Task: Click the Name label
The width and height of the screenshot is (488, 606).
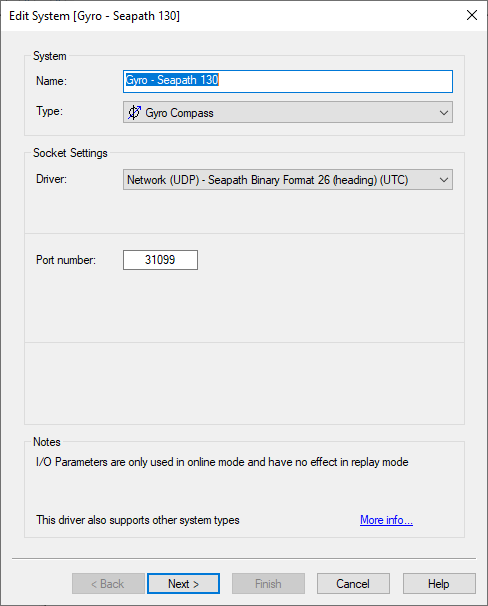Action: point(51,81)
